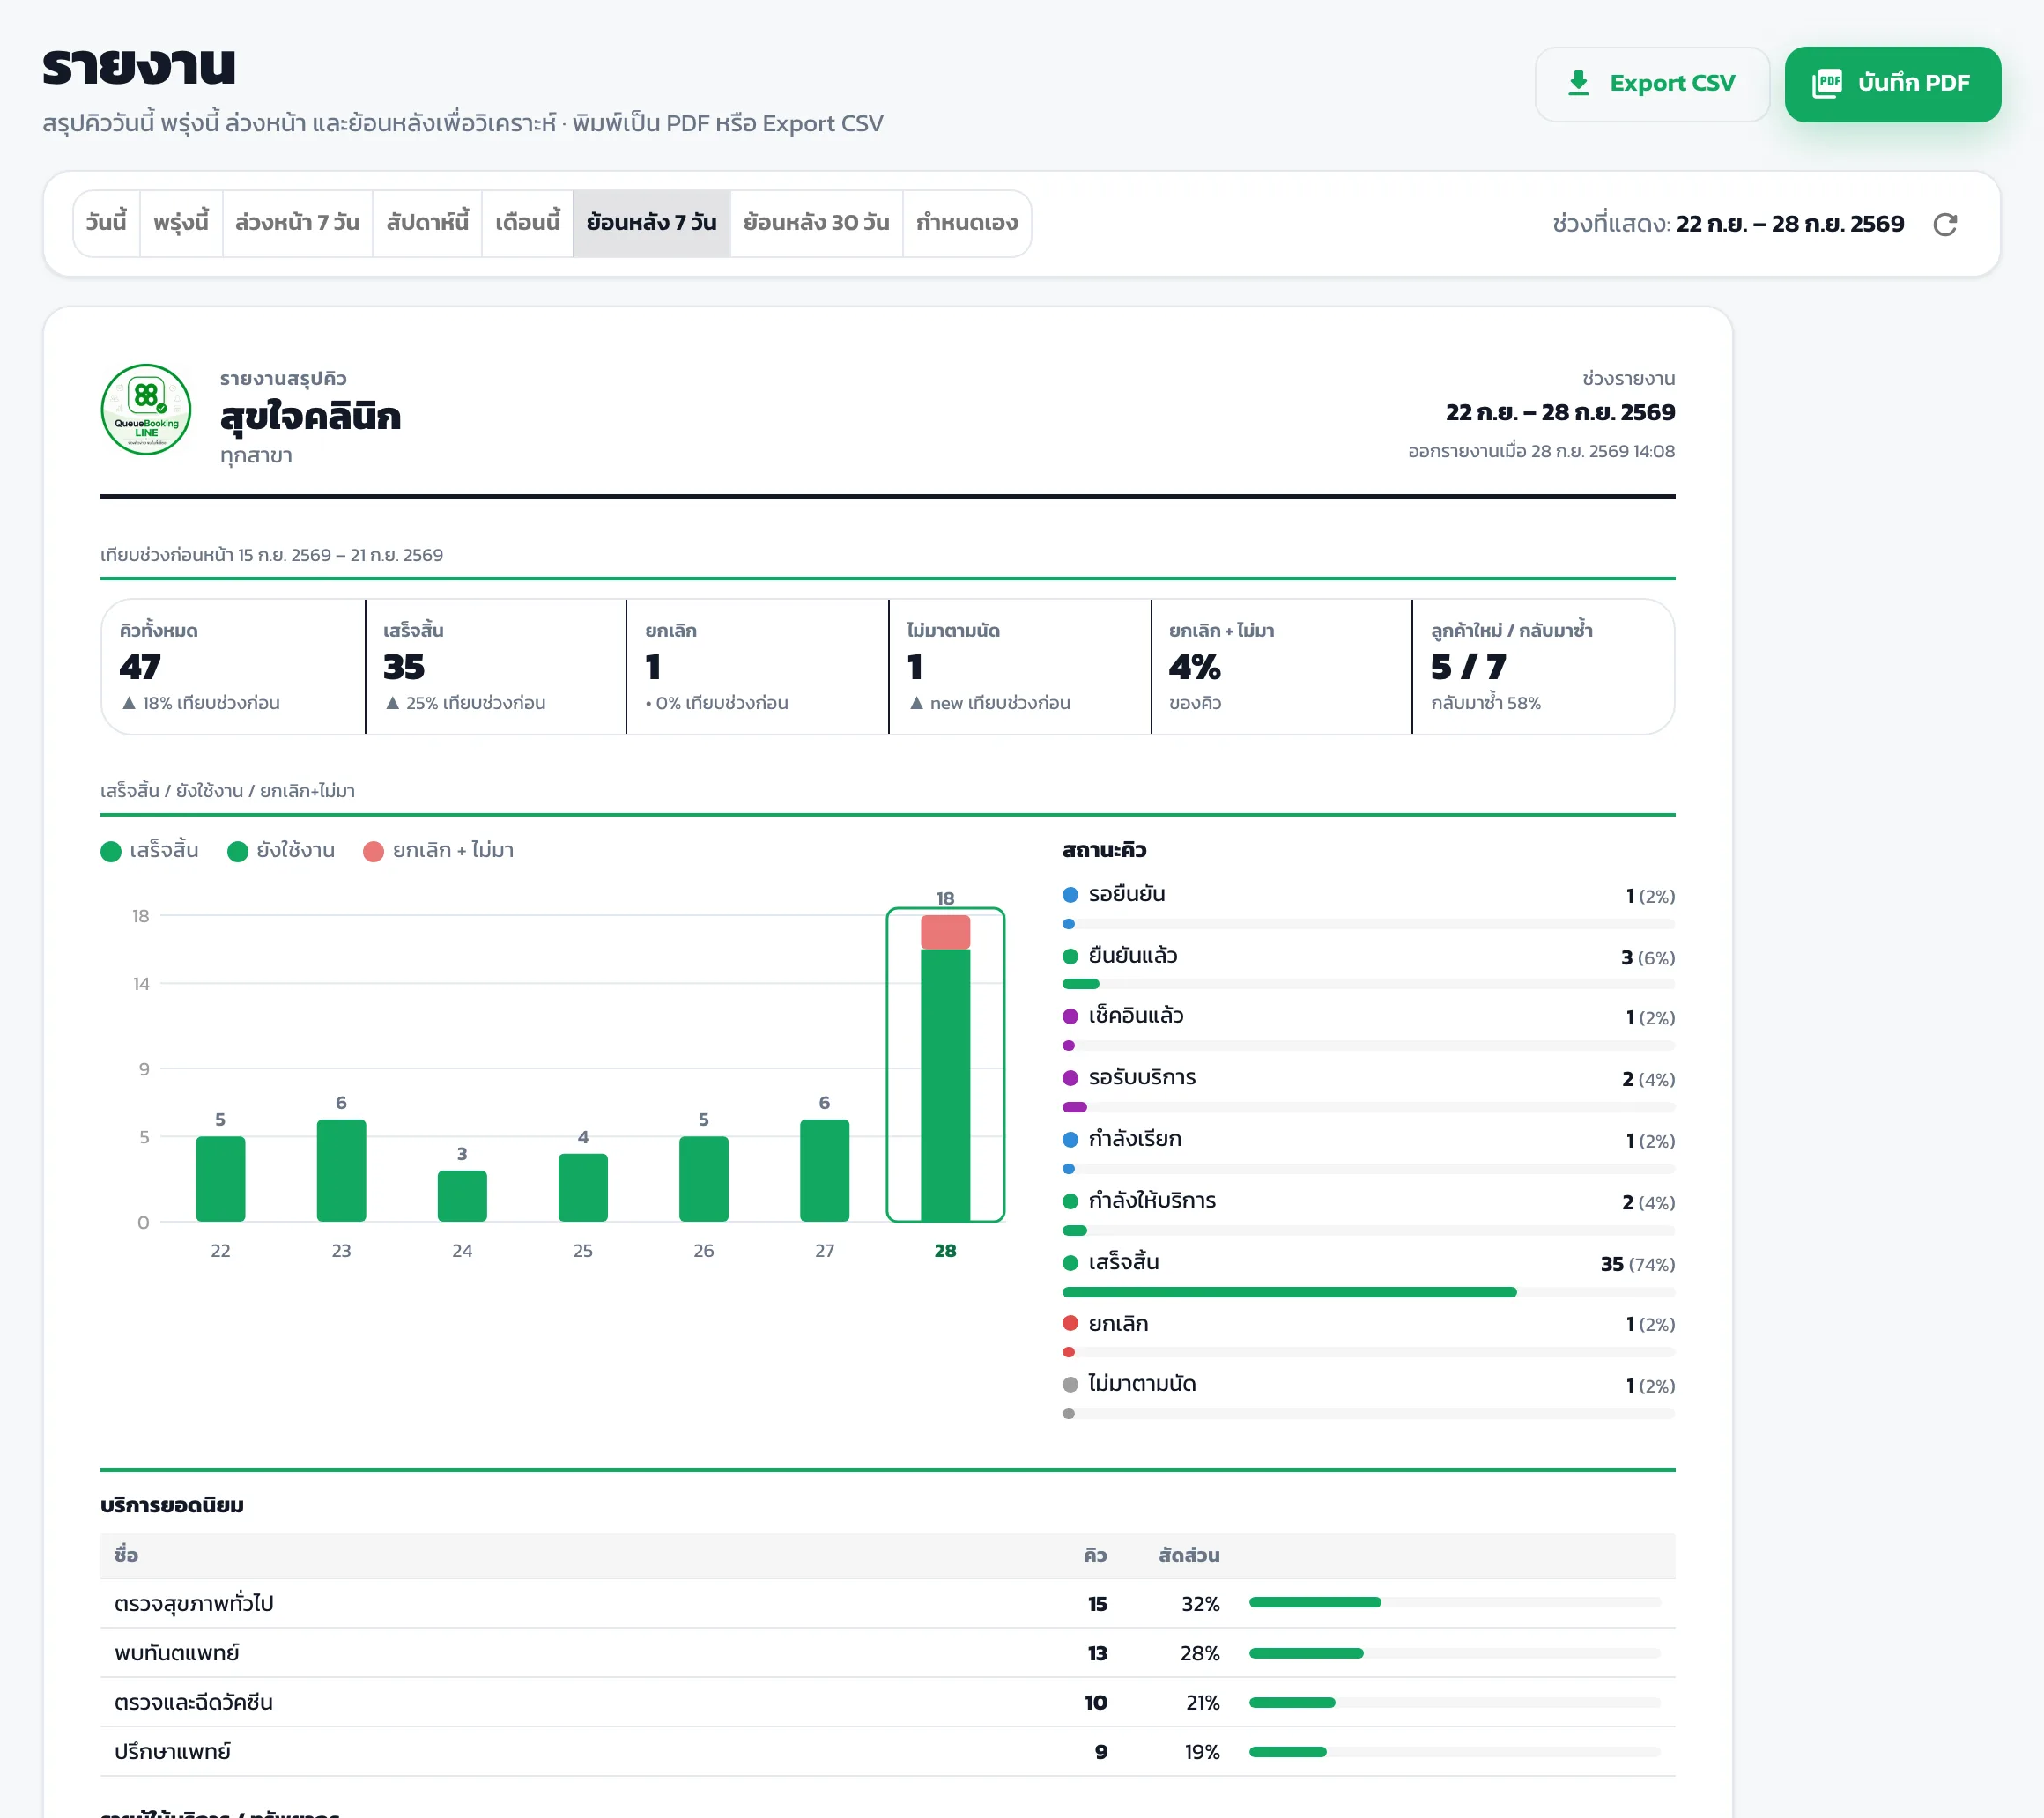Click the ยกเลิก + ไม่มา legend item
This screenshot has width=2044, height=1818.
pos(438,851)
